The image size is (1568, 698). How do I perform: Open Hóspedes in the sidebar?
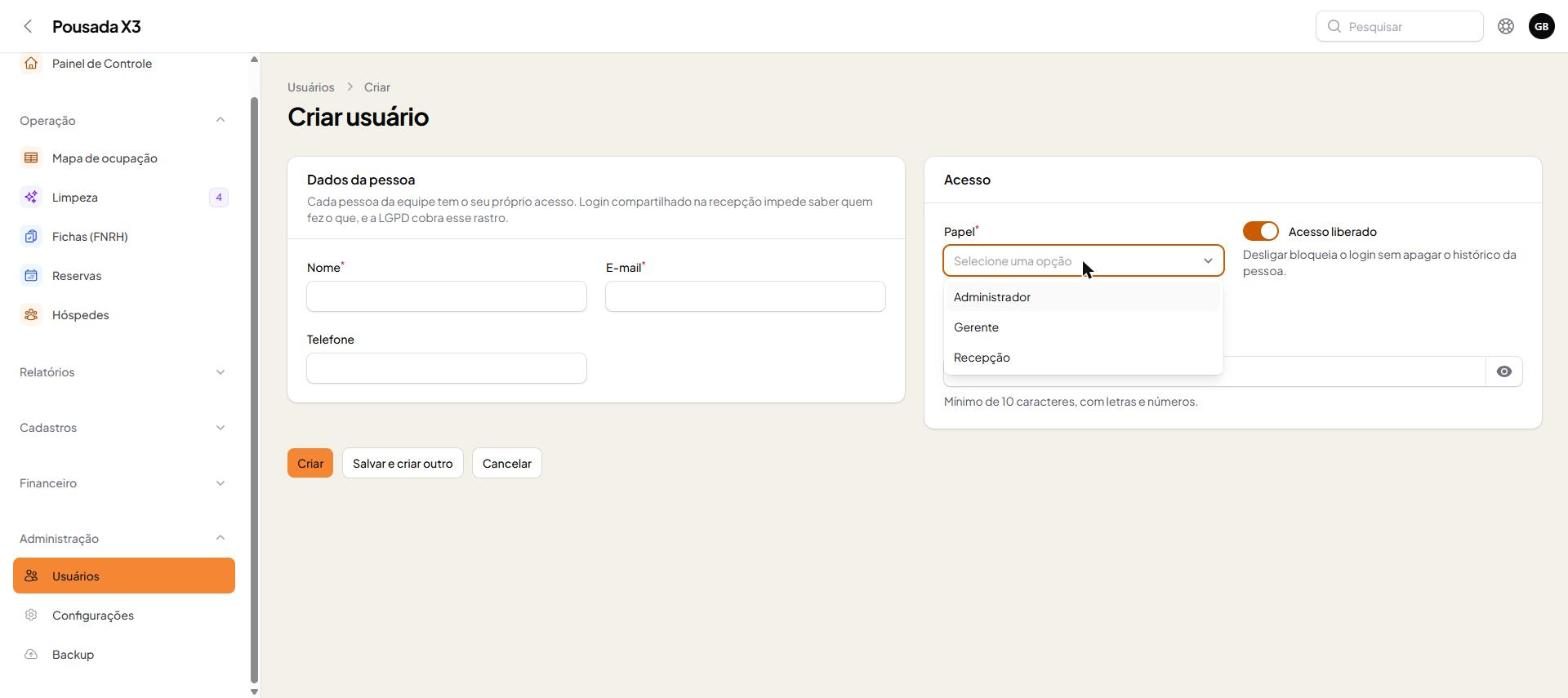click(124, 315)
